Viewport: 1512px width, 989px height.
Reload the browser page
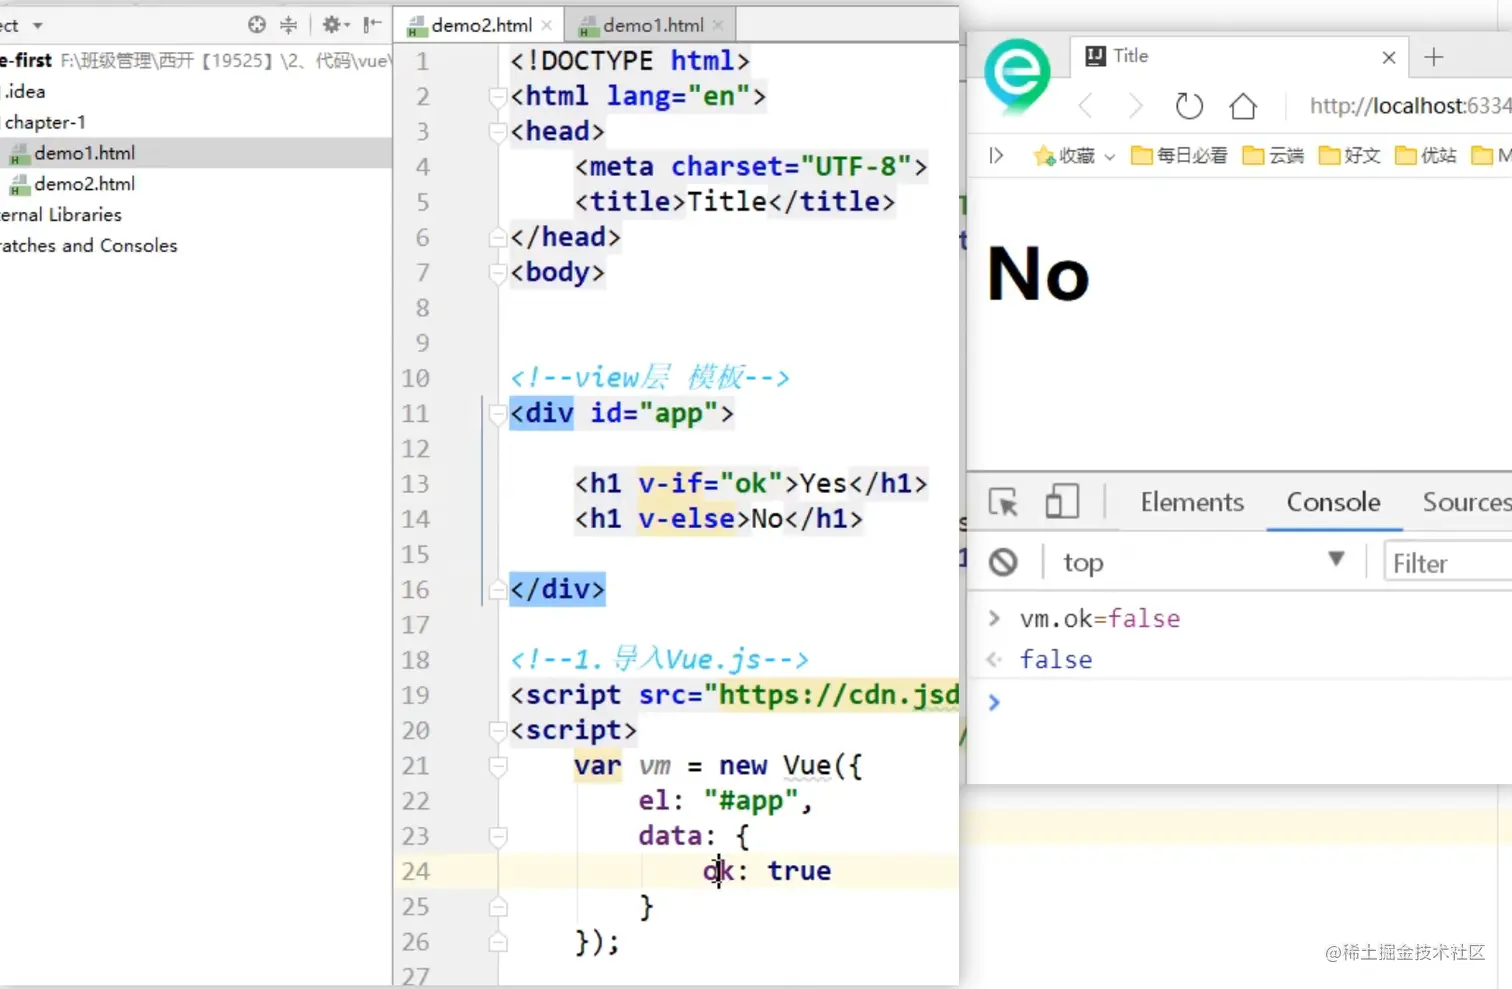click(x=1189, y=105)
